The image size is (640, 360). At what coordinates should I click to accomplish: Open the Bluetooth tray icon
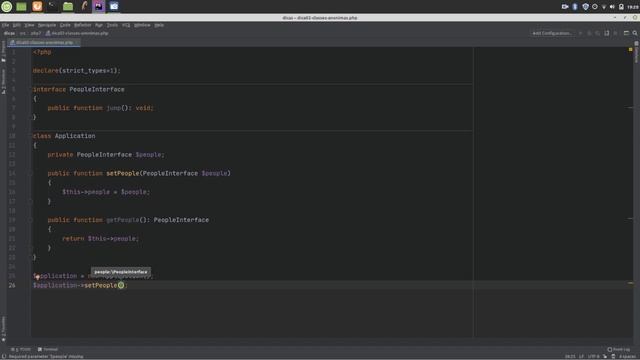(575, 7)
